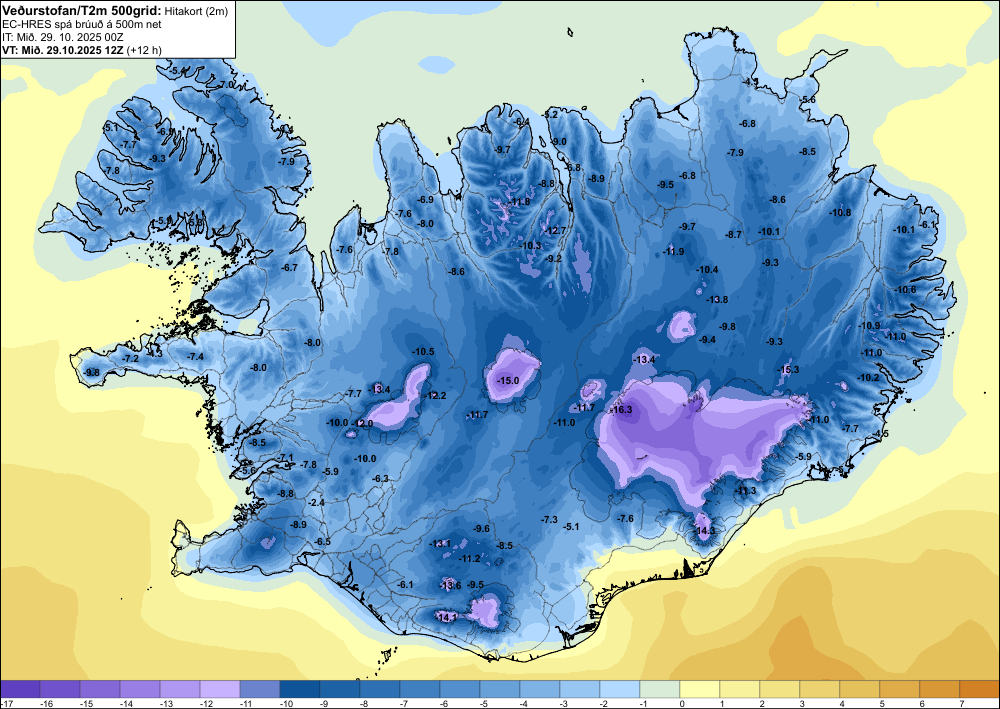
Task: Click the -10.5 temperature label
Action: pos(423,351)
